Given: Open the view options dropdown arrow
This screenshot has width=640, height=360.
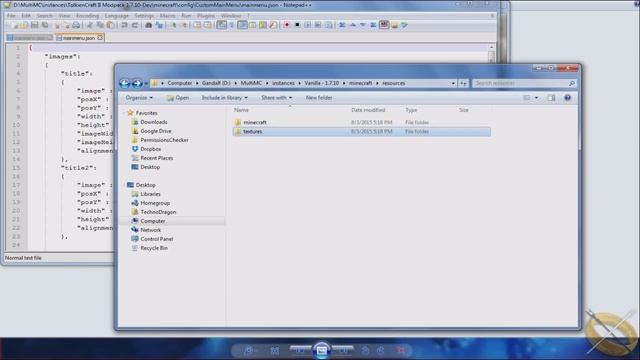Looking at the screenshot, I should point(536,98).
